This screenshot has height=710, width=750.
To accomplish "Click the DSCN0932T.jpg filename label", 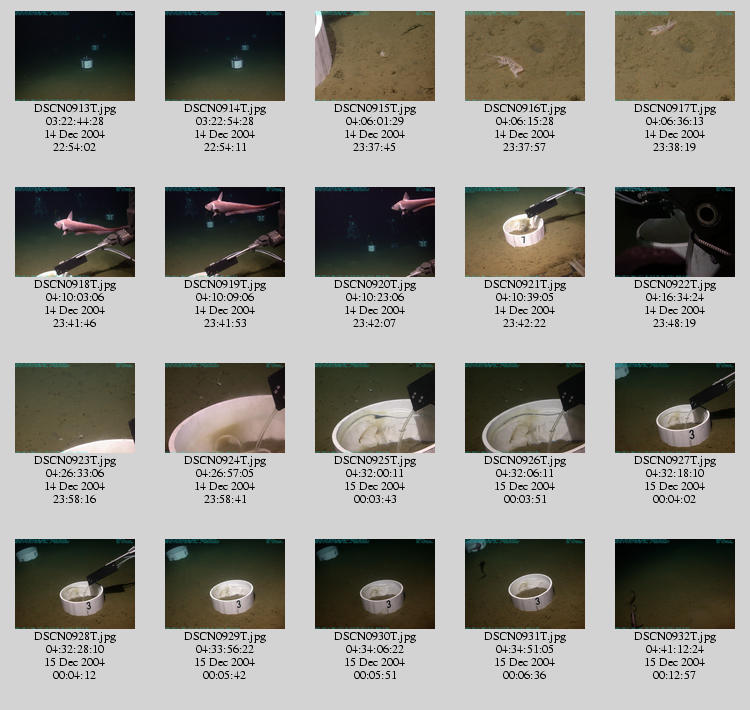I will click(675, 637).
